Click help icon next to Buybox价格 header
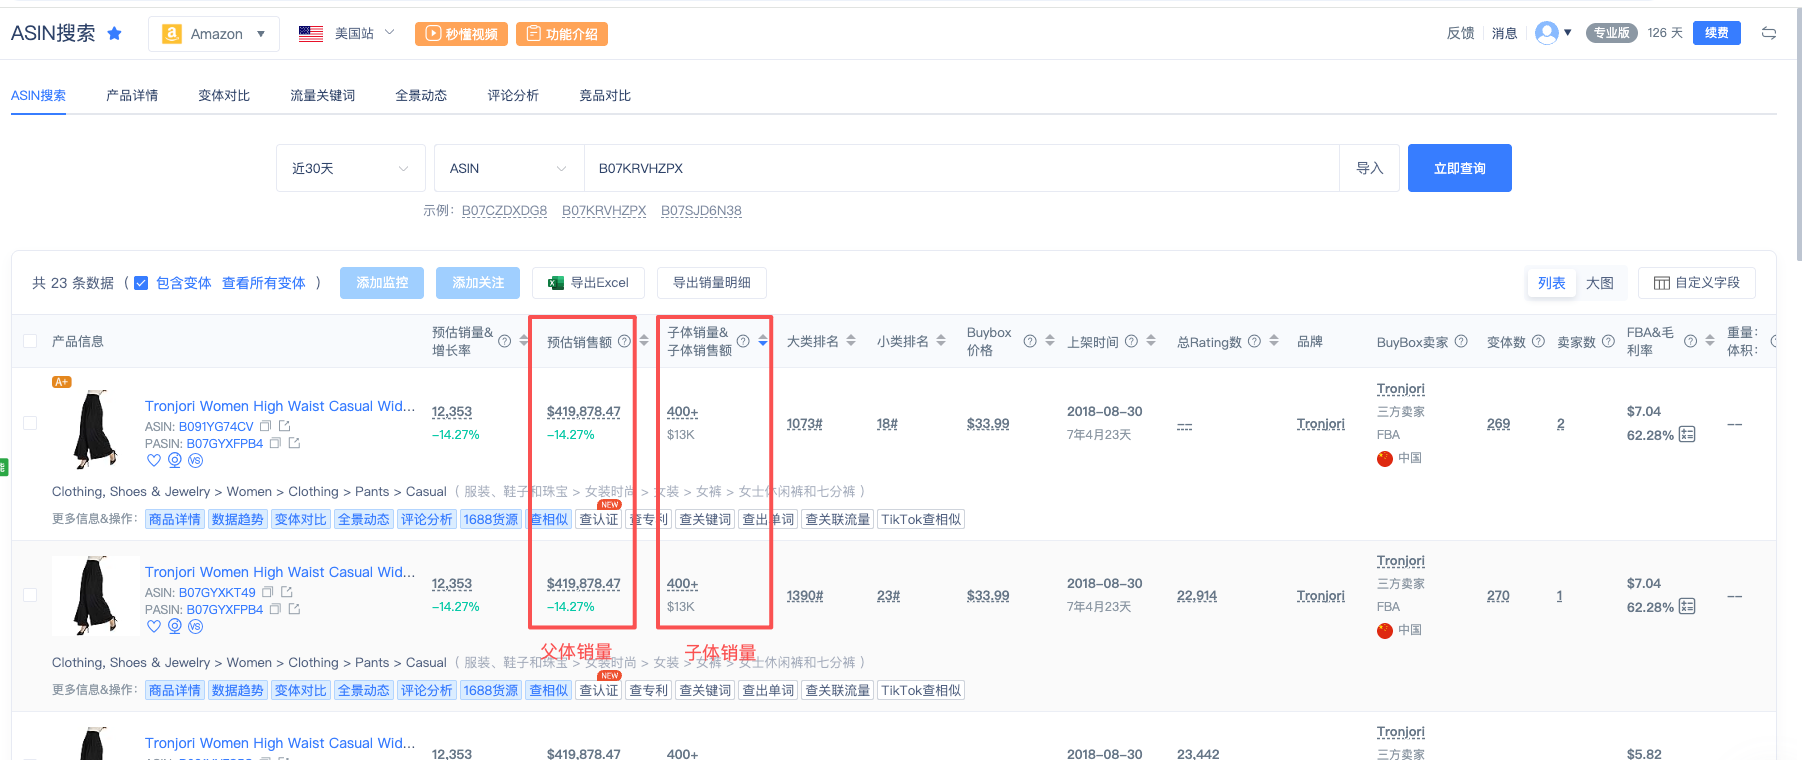This screenshot has width=1802, height=760. [x=1030, y=341]
